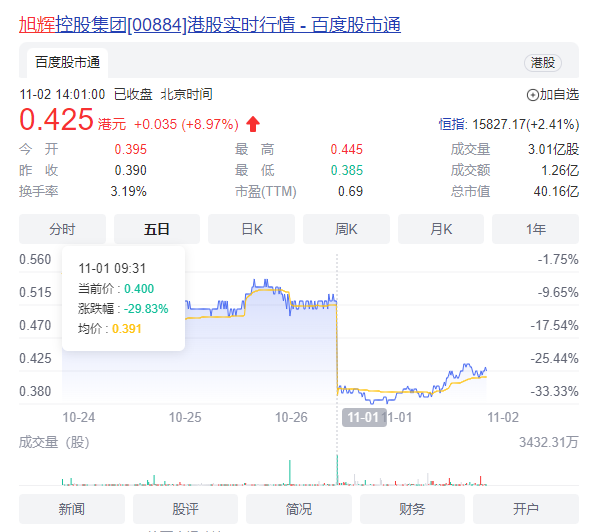Switch chart to 周K view
This screenshot has height=532, width=610.
tap(346, 229)
